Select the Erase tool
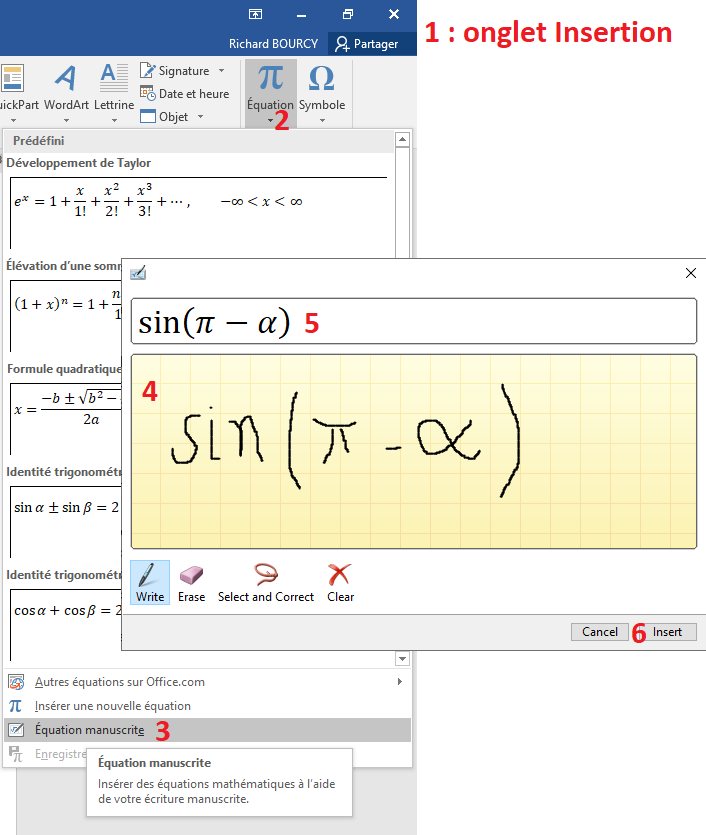Viewport: 706px width, 835px height. pos(192,583)
